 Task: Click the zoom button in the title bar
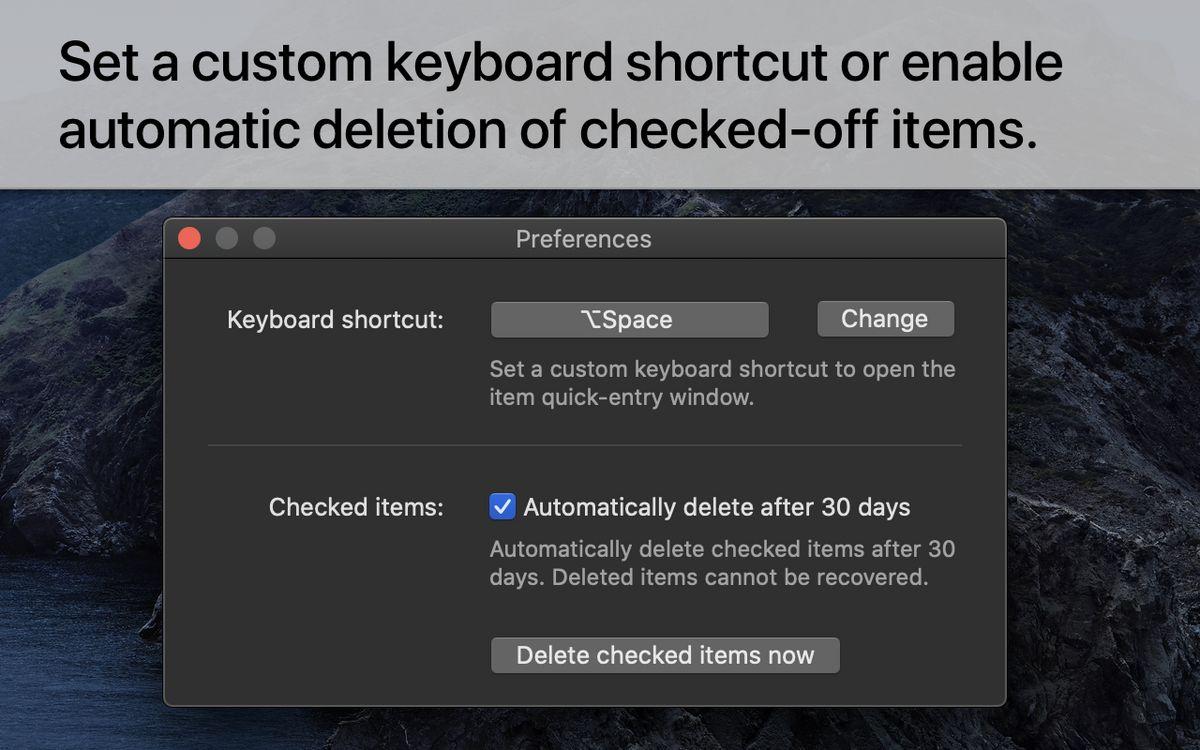[x=264, y=239]
